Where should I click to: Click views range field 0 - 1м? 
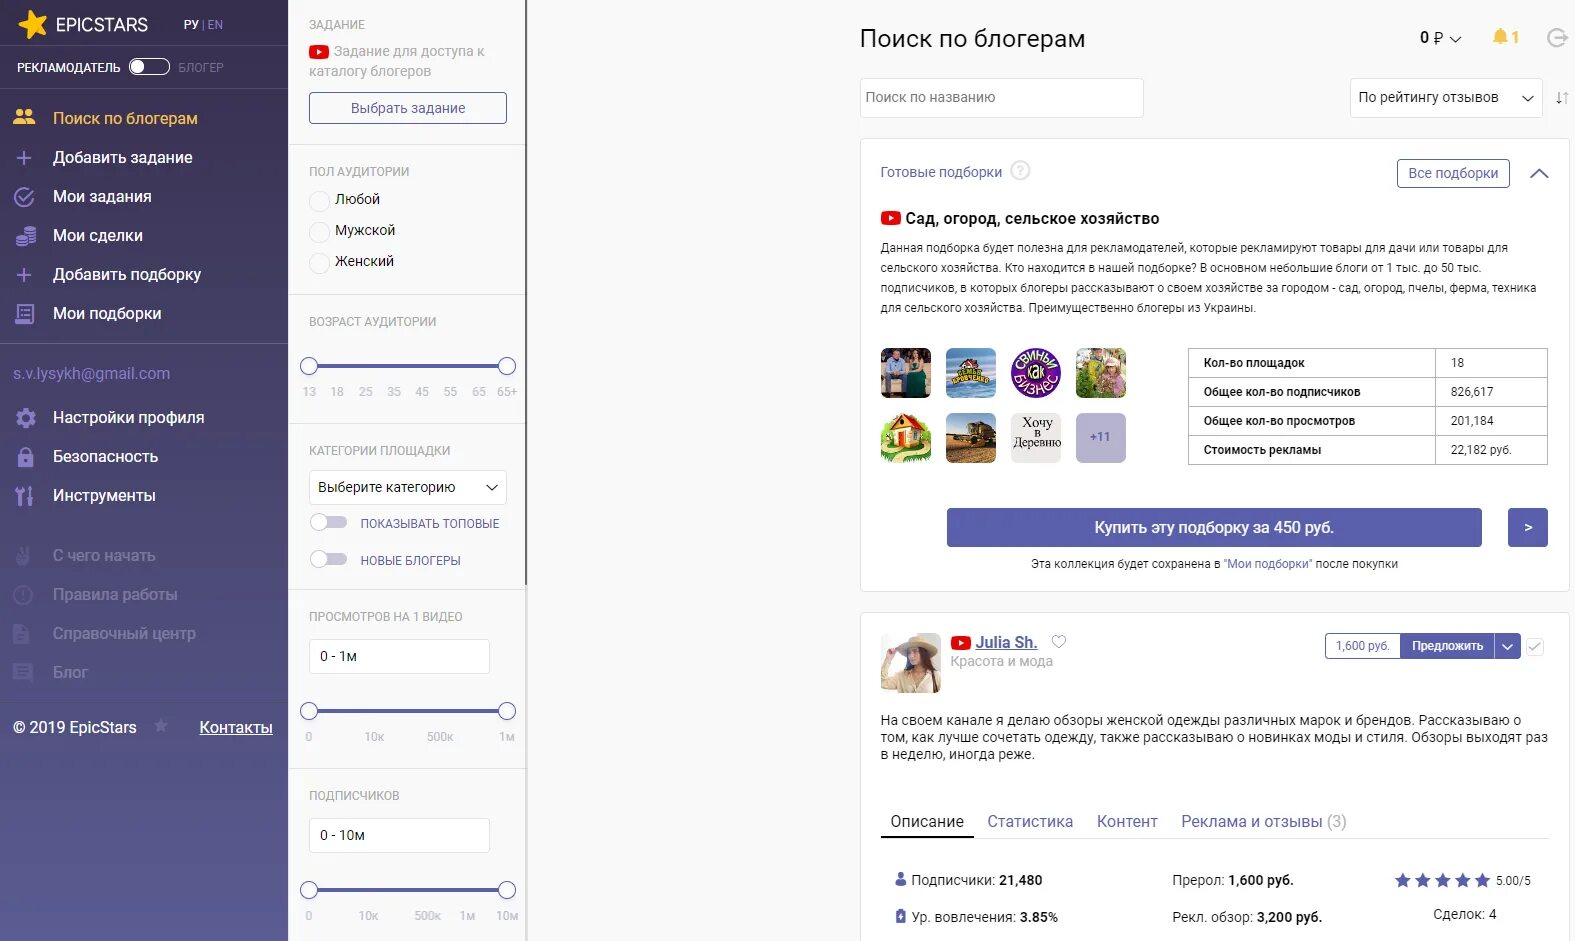click(x=399, y=656)
